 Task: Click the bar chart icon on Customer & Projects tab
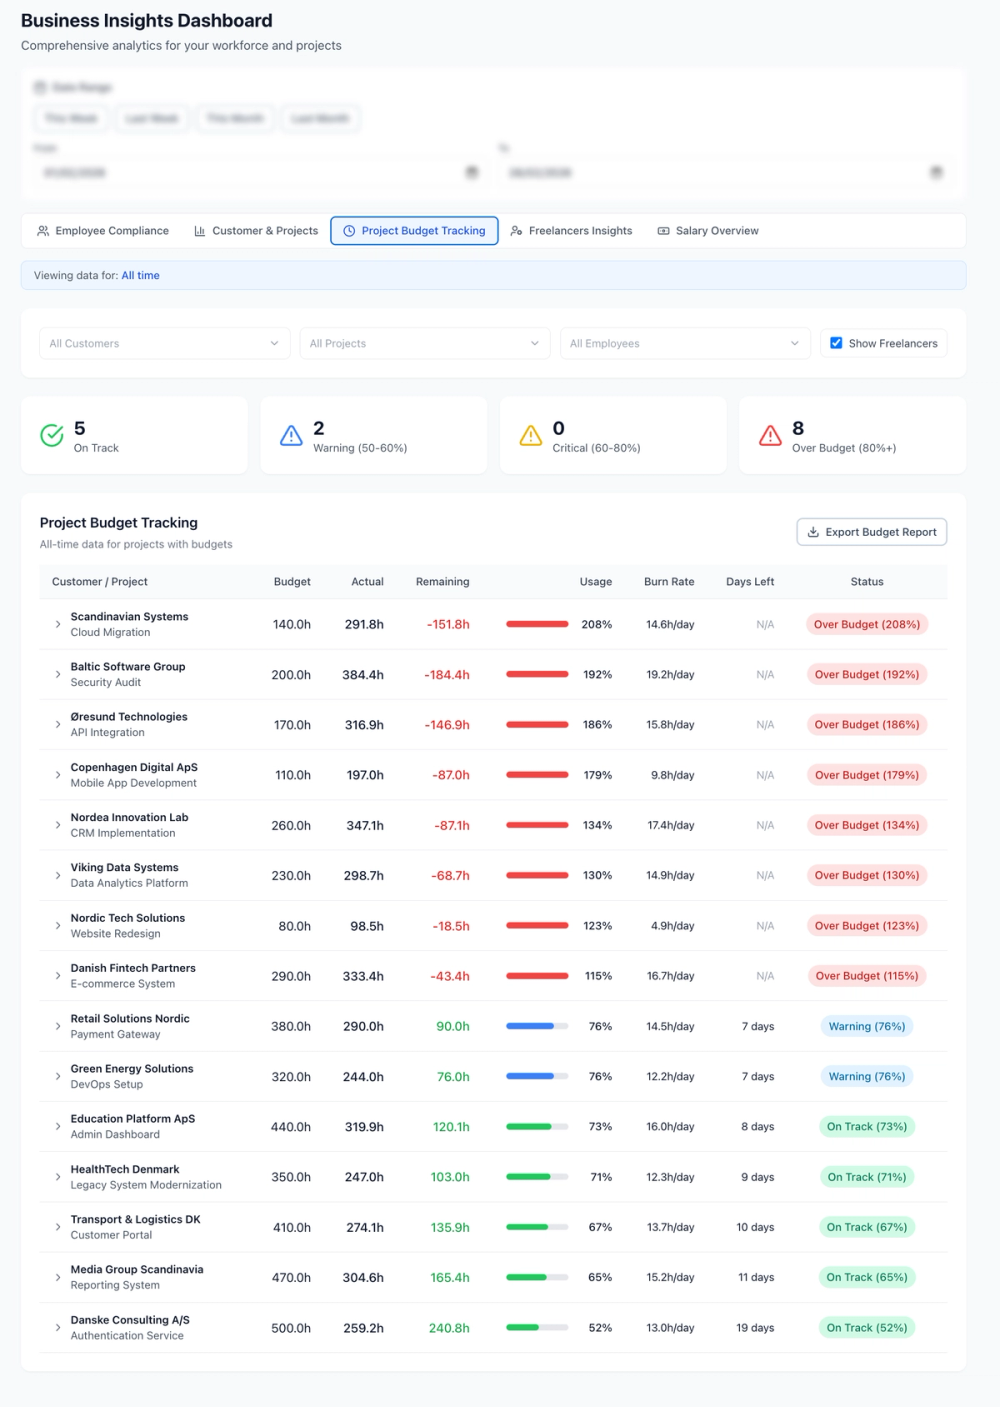pyautogui.click(x=200, y=231)
